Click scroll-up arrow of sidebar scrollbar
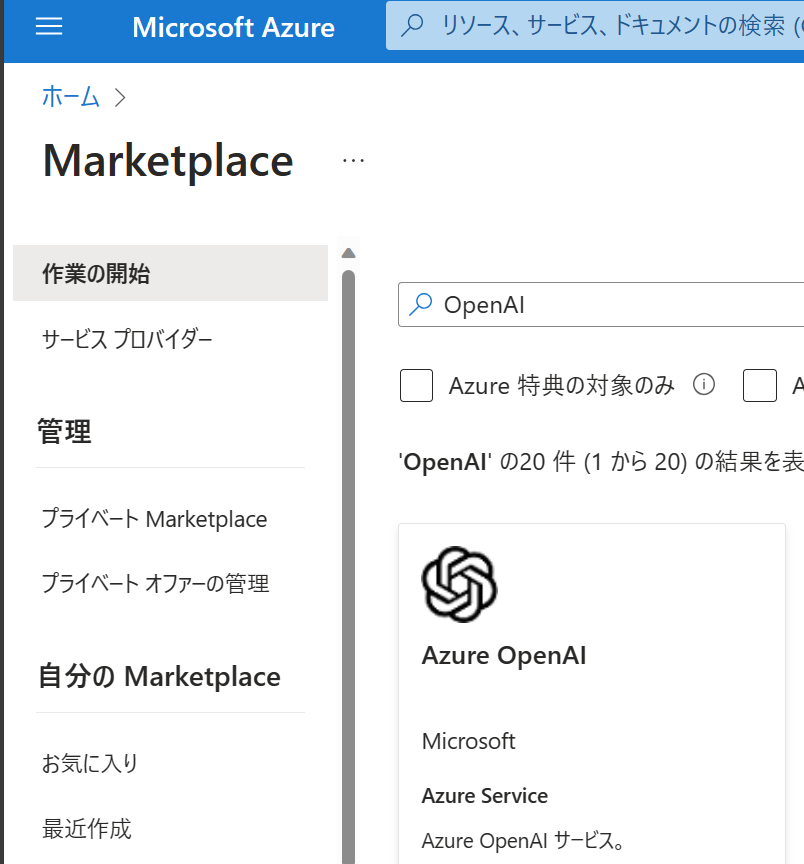 pyautogui.click(x=348, y=253)
